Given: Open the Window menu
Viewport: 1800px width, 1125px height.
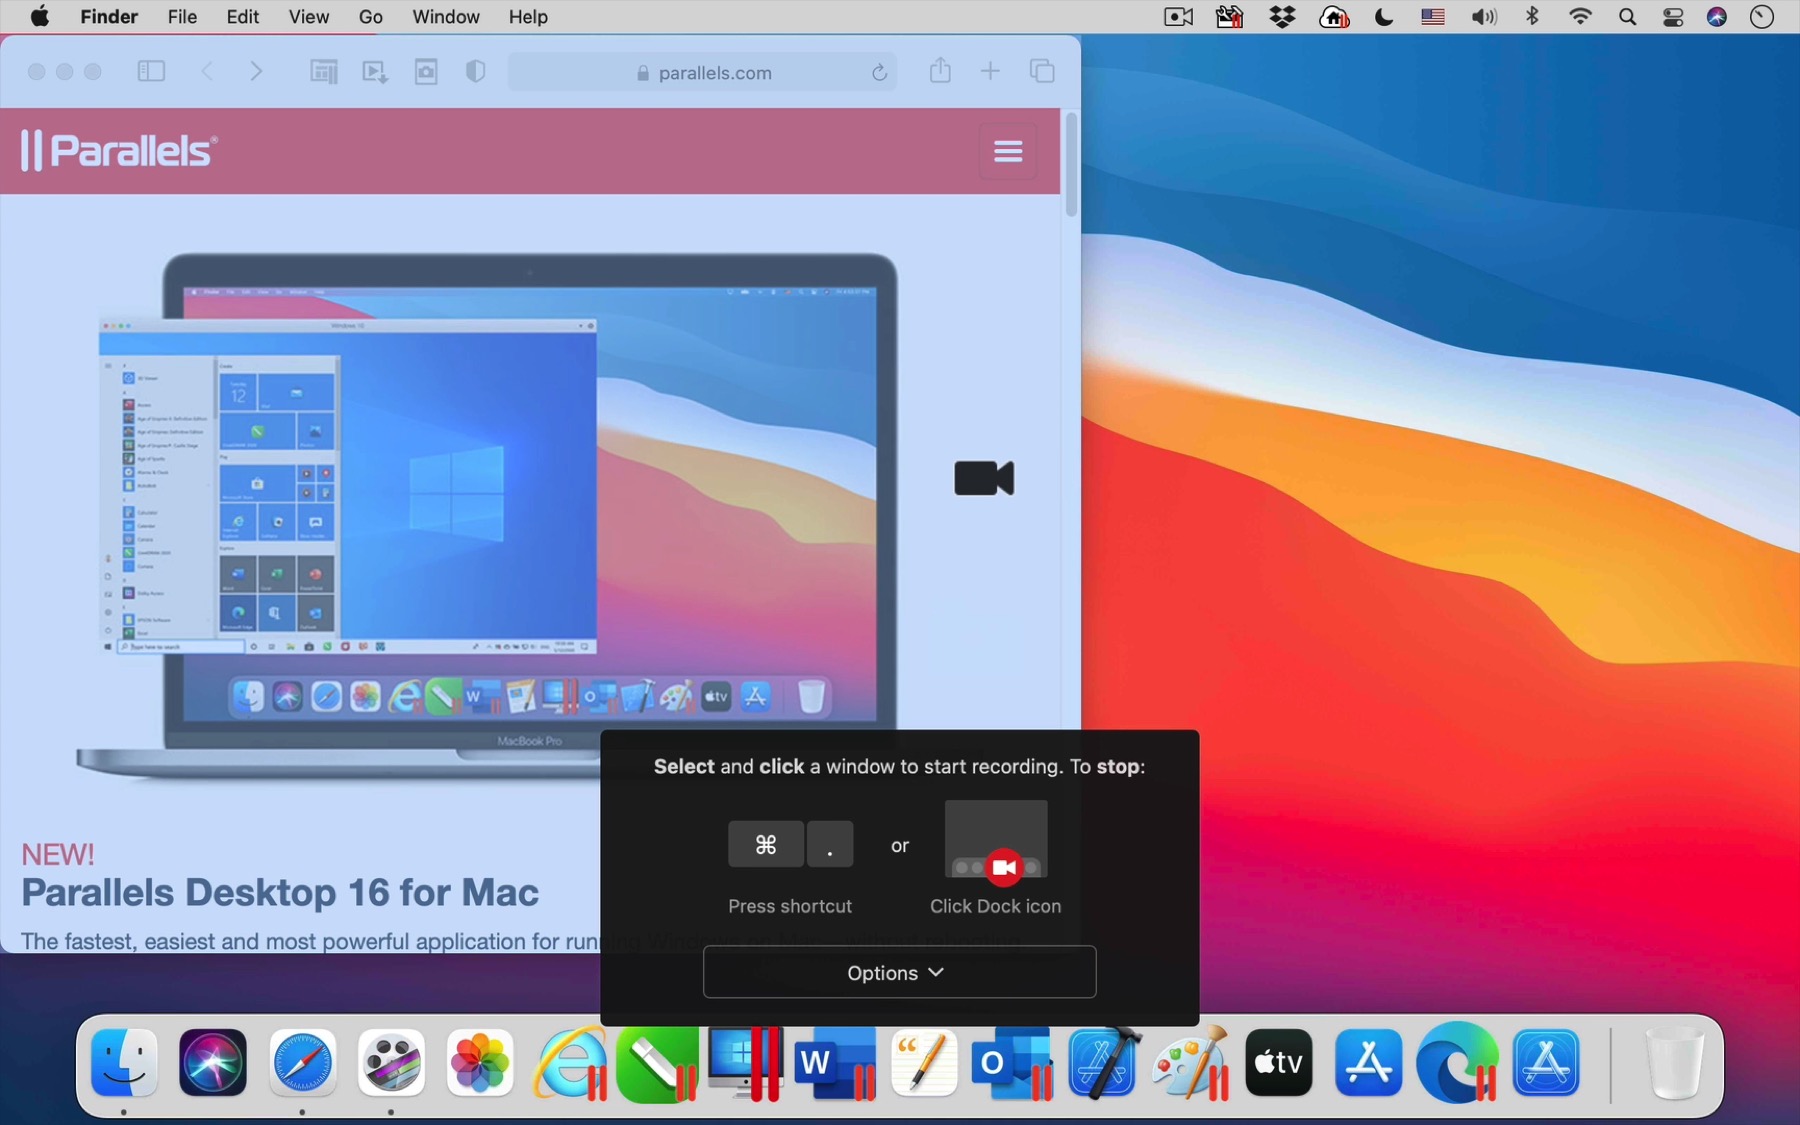Looking at the screenshot, I should tap(445, 17).
